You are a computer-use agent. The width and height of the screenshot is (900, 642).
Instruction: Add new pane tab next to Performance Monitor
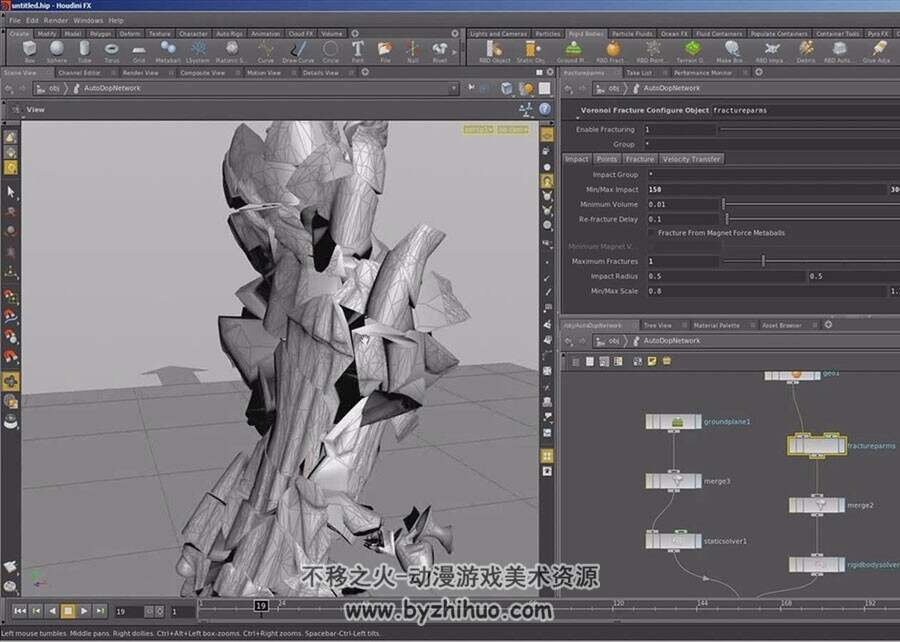point(759,72)
